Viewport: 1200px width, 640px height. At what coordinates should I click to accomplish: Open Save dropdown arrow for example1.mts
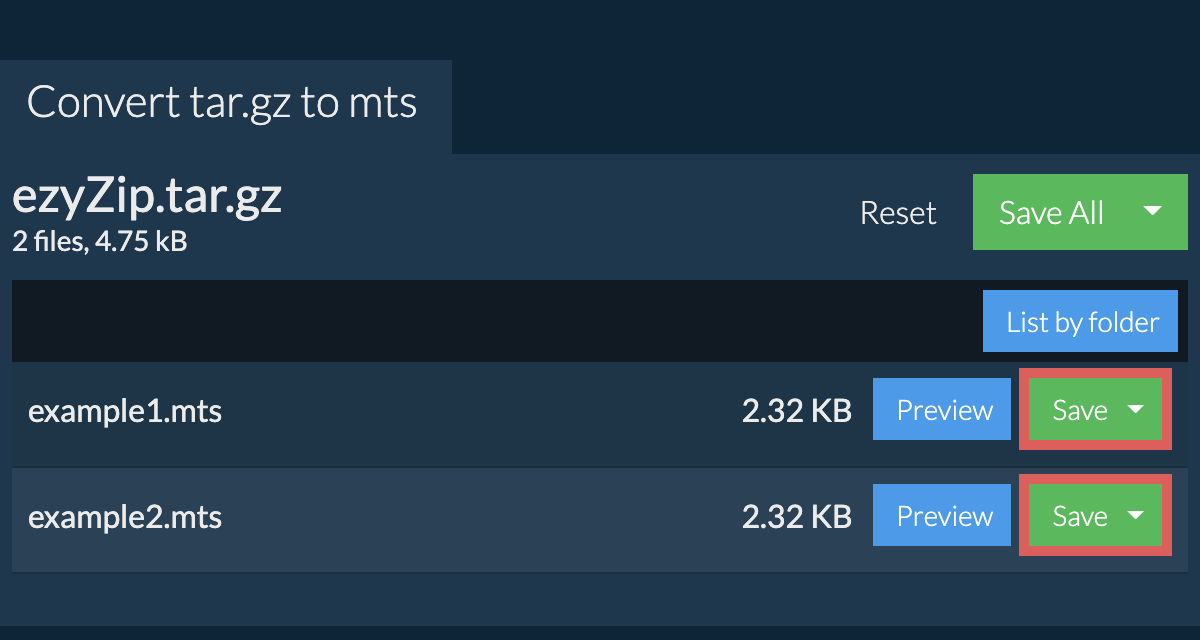(1136, 409)
